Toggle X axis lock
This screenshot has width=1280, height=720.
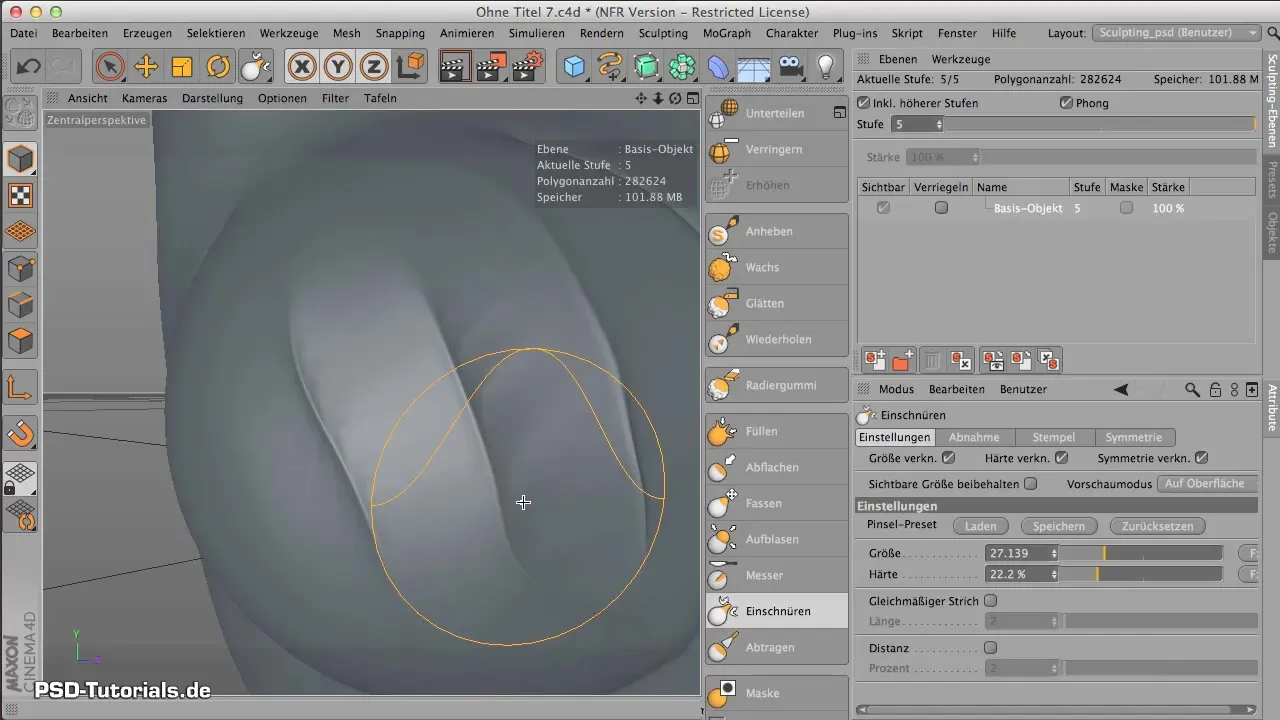(302, 67)
